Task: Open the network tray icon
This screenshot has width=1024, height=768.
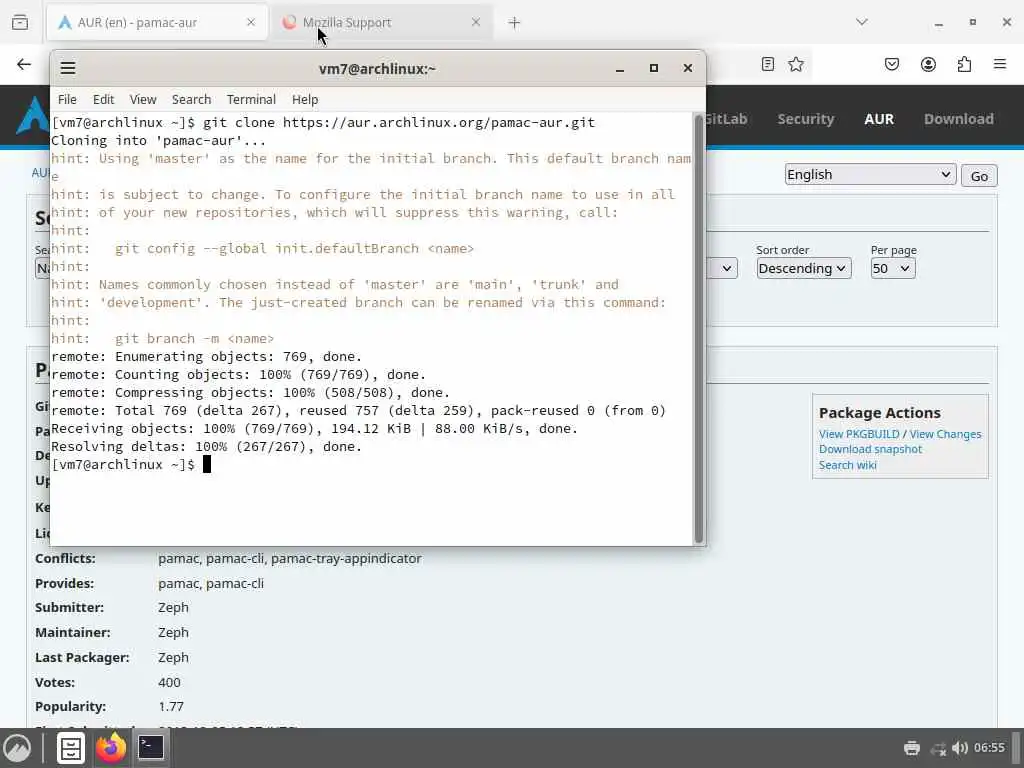Action: coord(938,748)
